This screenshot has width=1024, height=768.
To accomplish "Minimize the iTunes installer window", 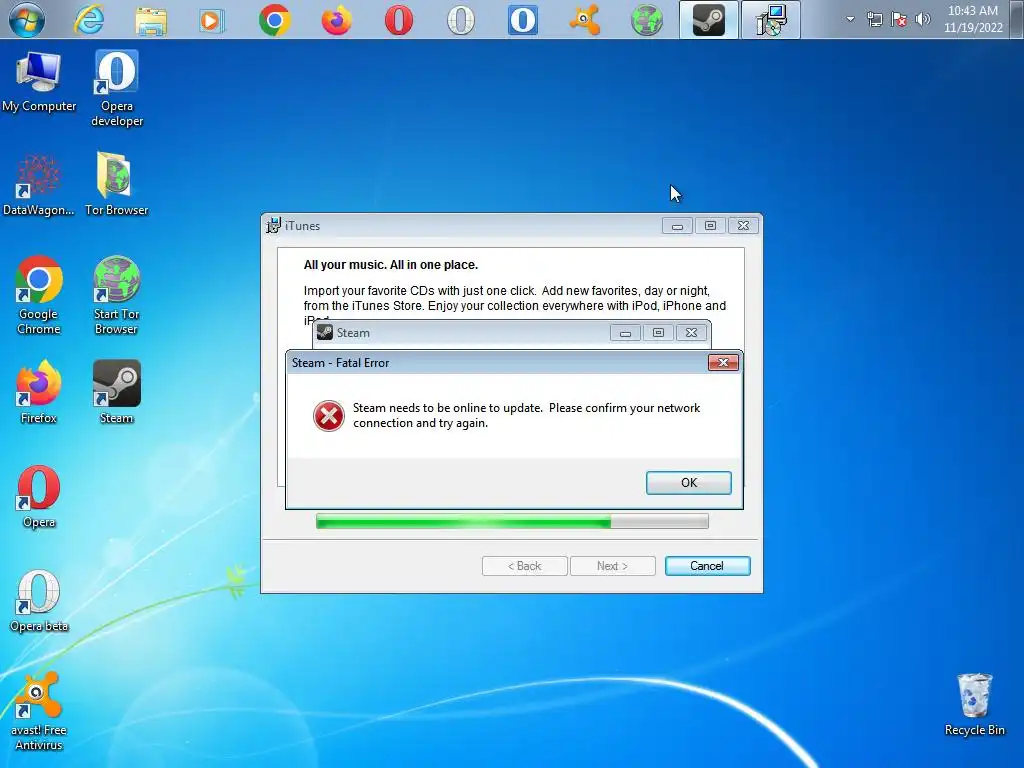I will (677, 226).
